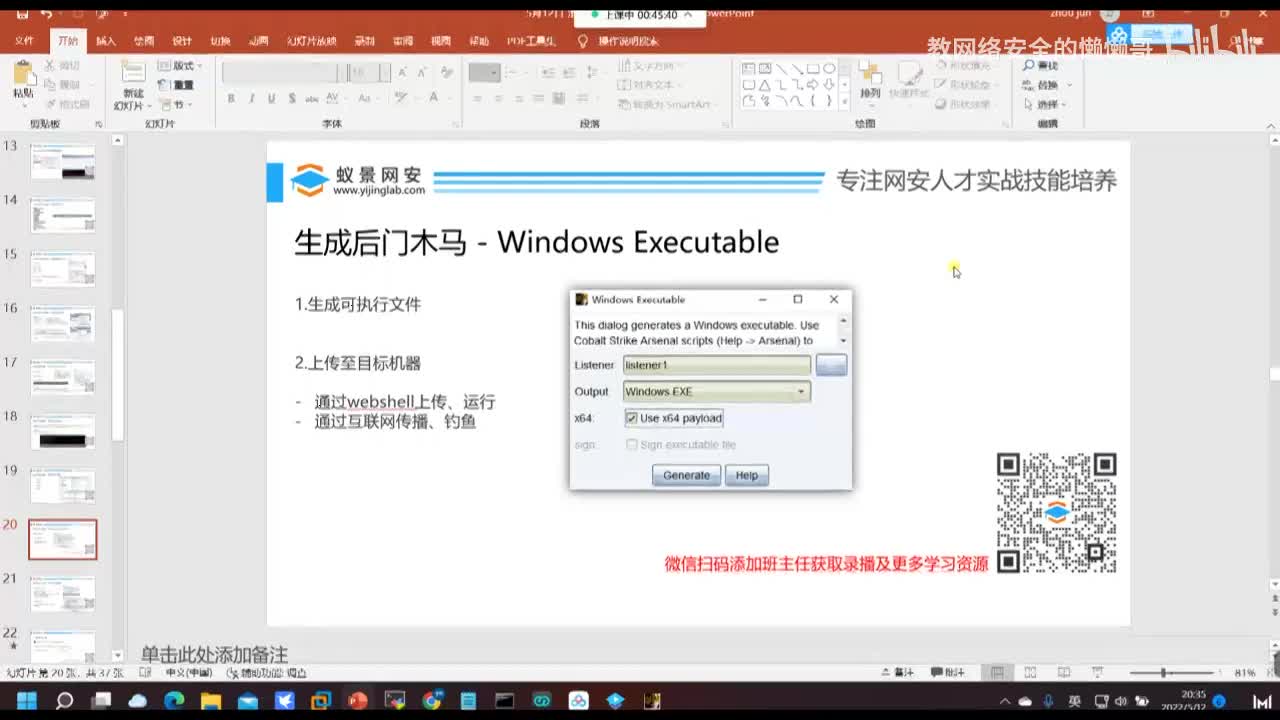This screenshot has width=1280, height=720.
Task: Open the Clipboard group dialog launcher
Action: coord(98,124)
